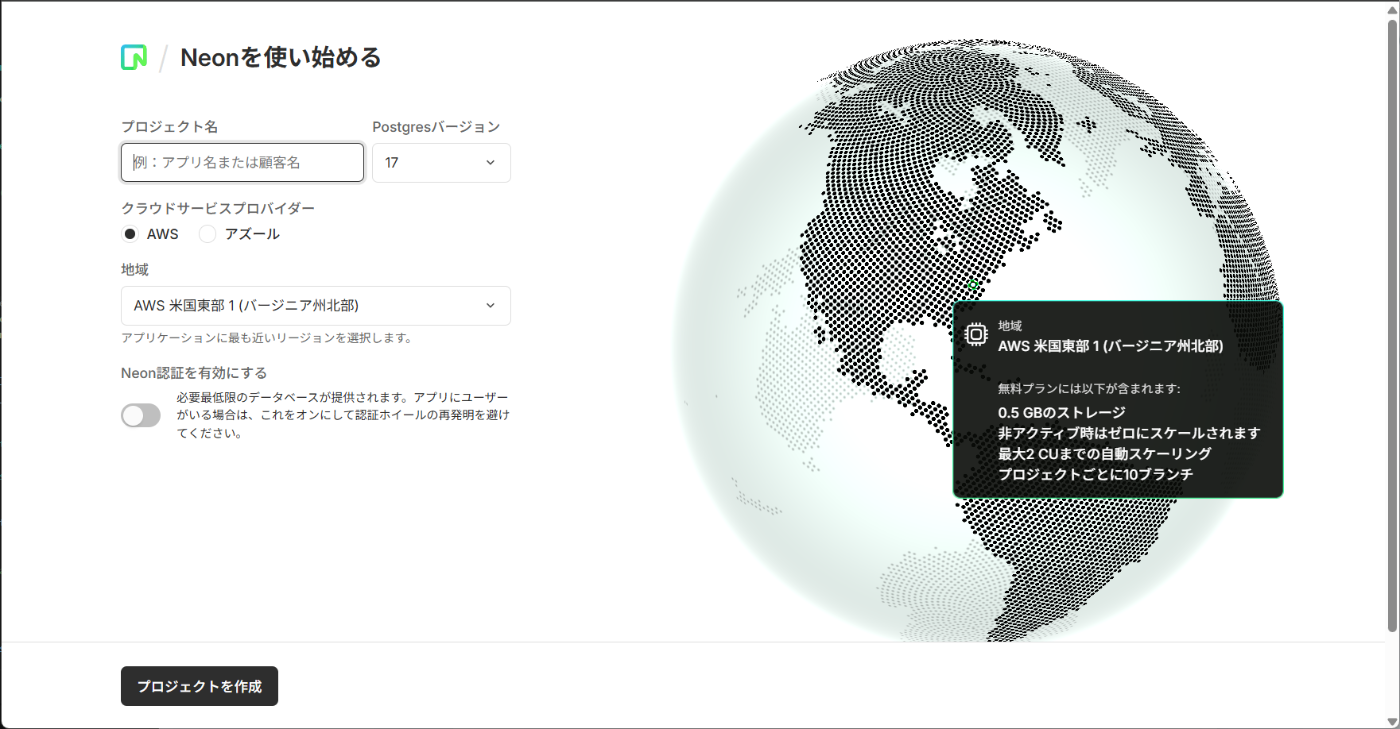Click 最大2 CUまでの自動スケーリング text
The image size is (1400, 729).
click(x=1105, y=454)
